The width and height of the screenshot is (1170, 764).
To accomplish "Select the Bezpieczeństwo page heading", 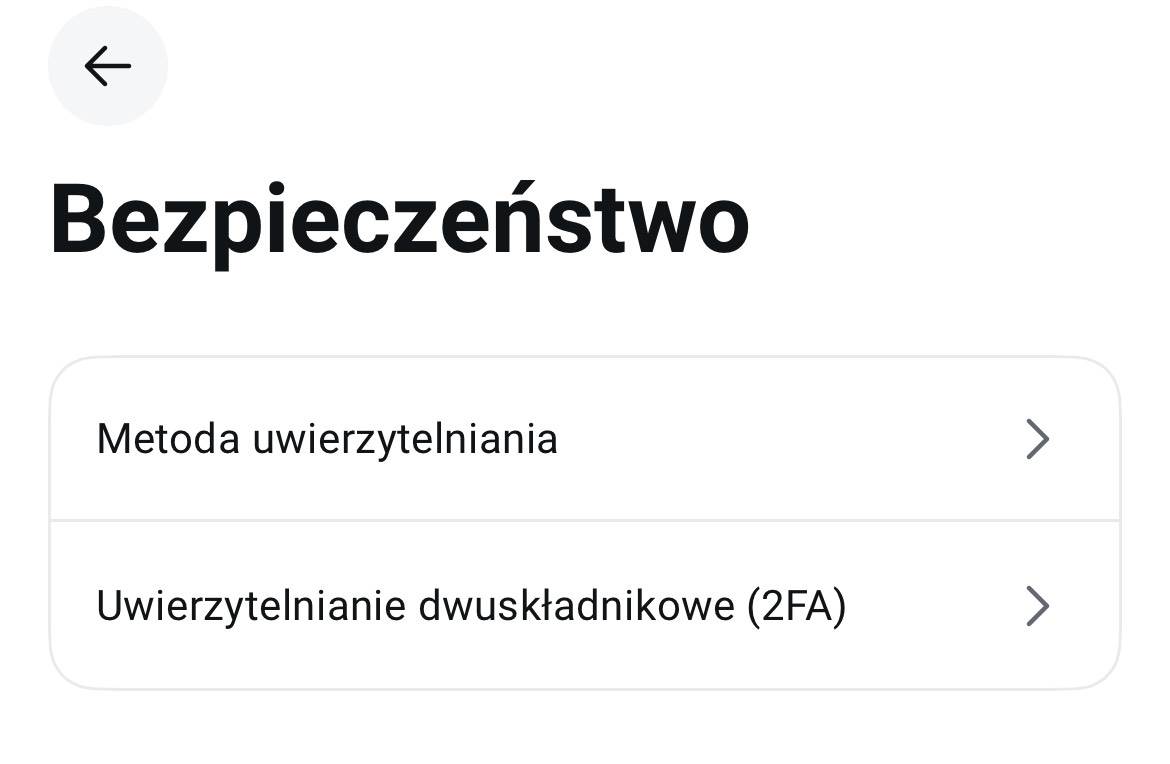I will pos(399,222).
